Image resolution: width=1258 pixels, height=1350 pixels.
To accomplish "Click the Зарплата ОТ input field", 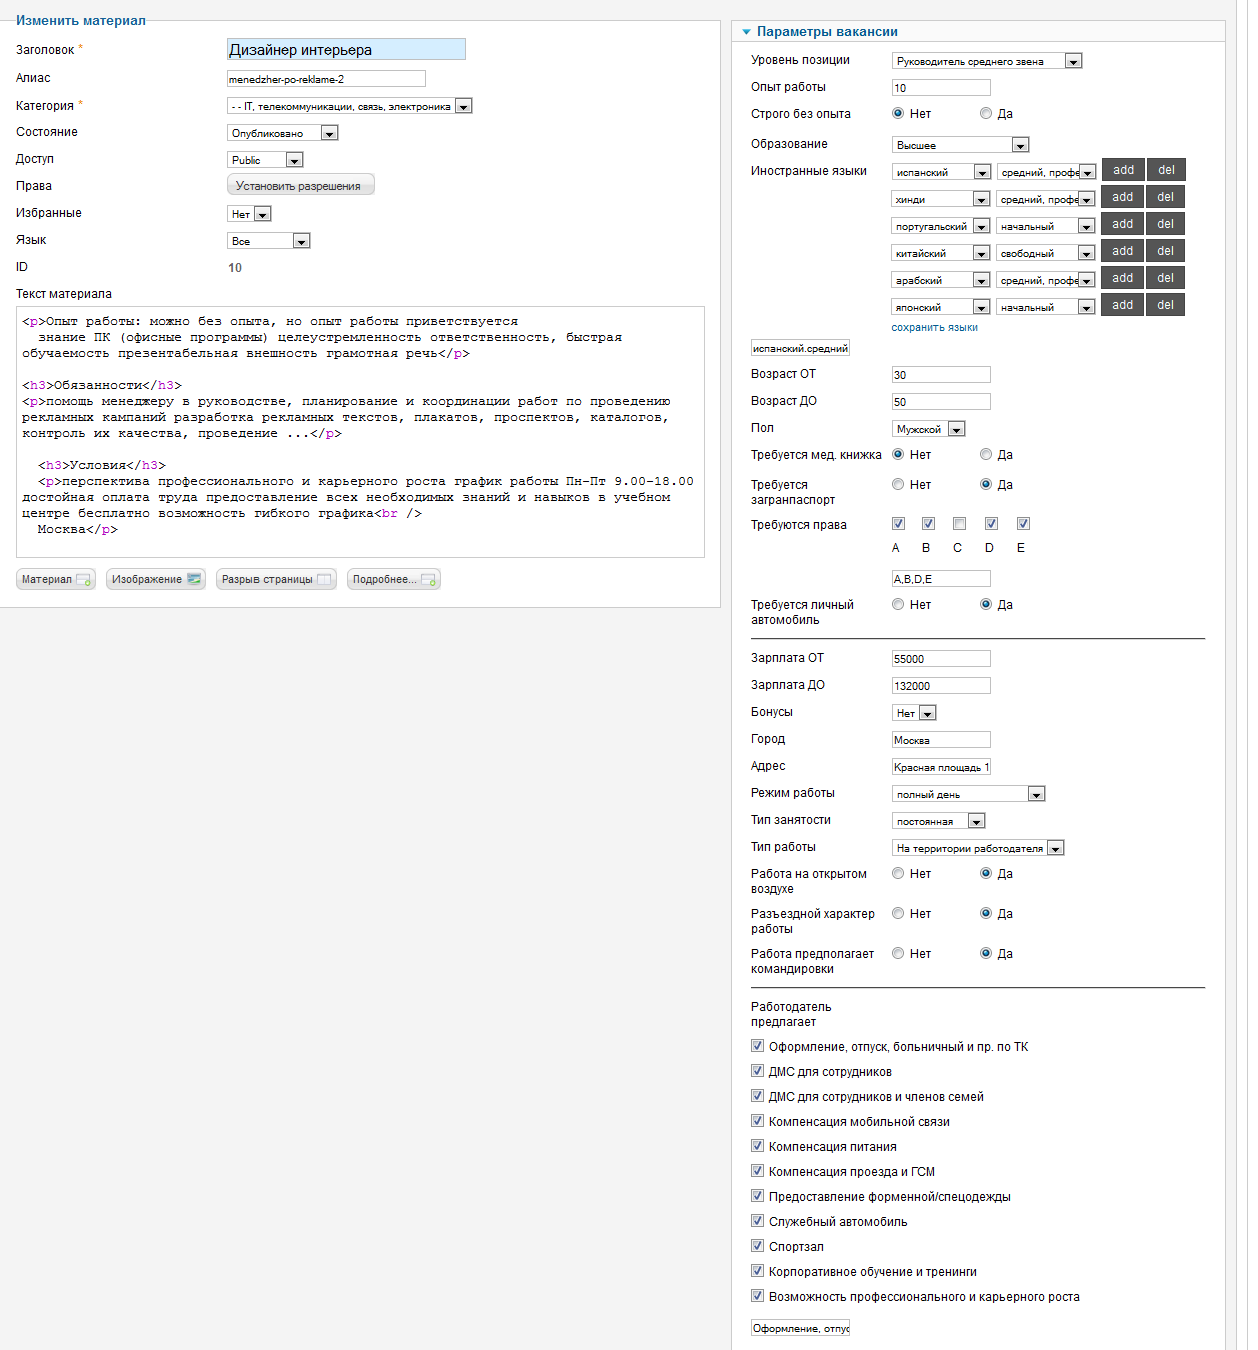I will point(941,659).
